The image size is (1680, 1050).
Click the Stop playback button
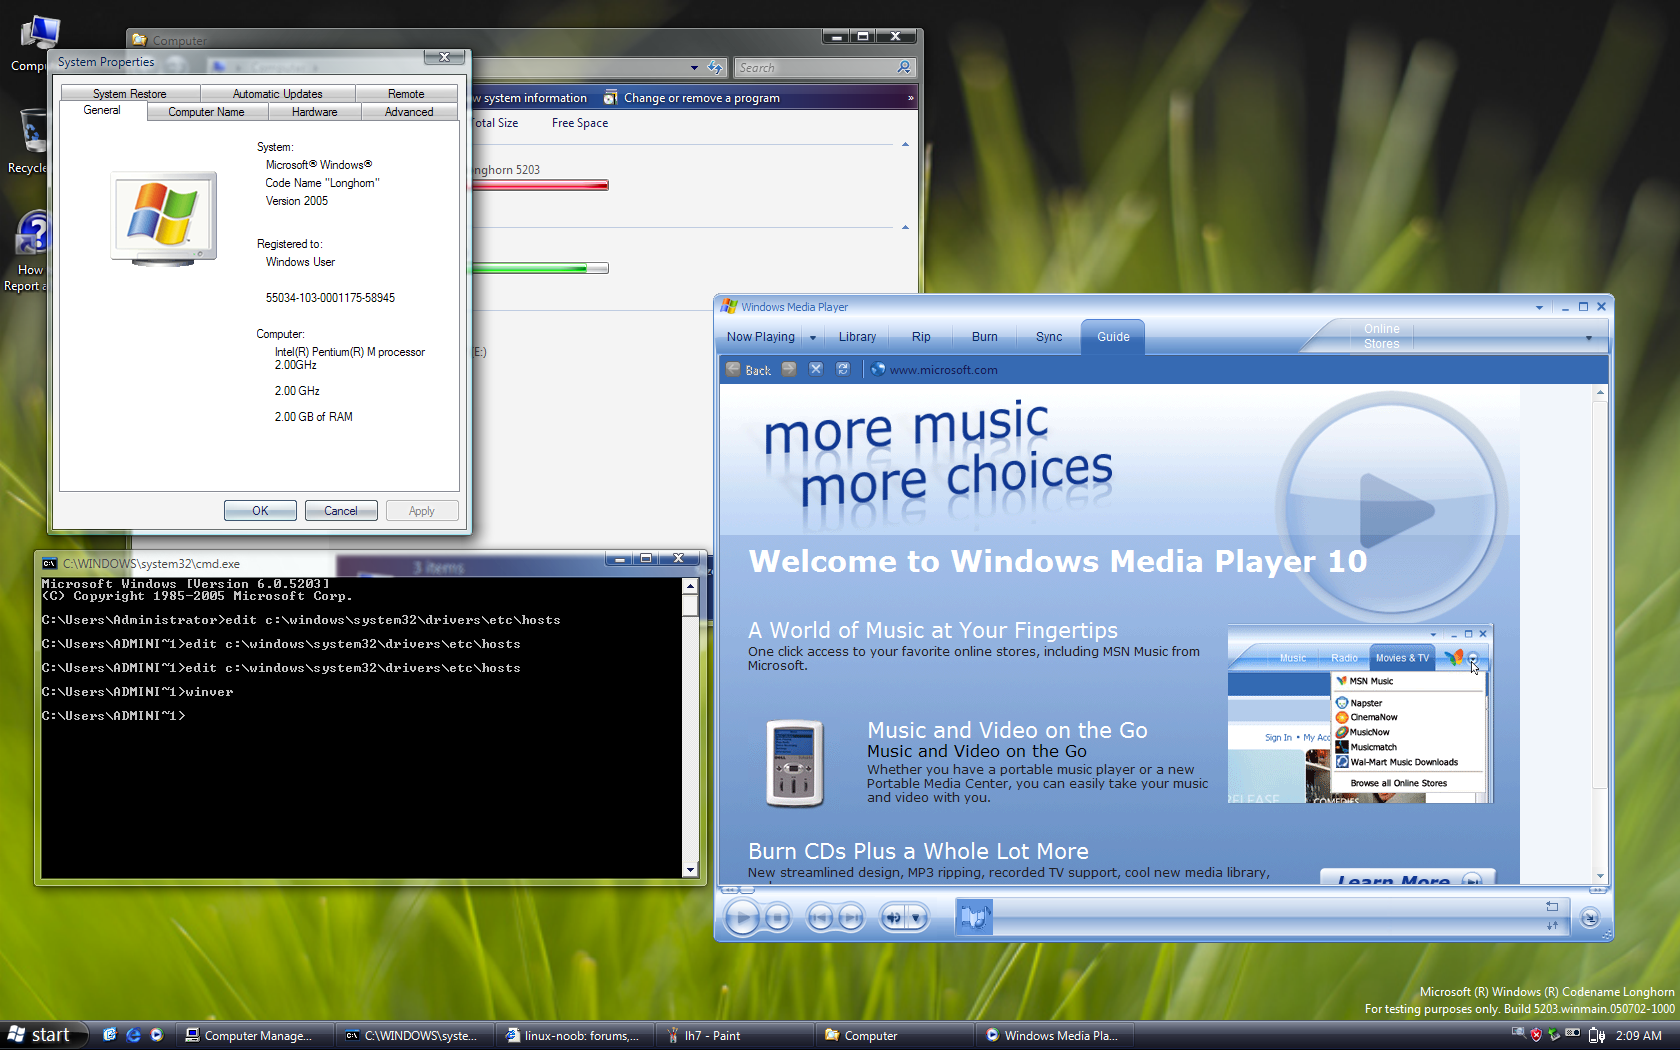(x=778, y=917)
